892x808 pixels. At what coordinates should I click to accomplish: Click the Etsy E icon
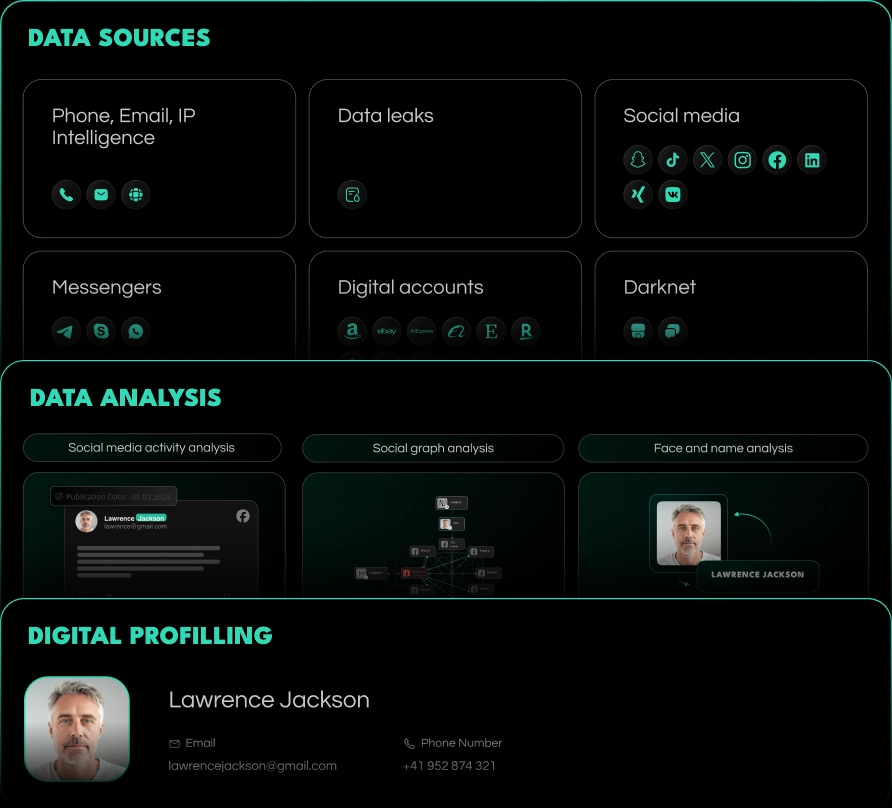[492, 331]
